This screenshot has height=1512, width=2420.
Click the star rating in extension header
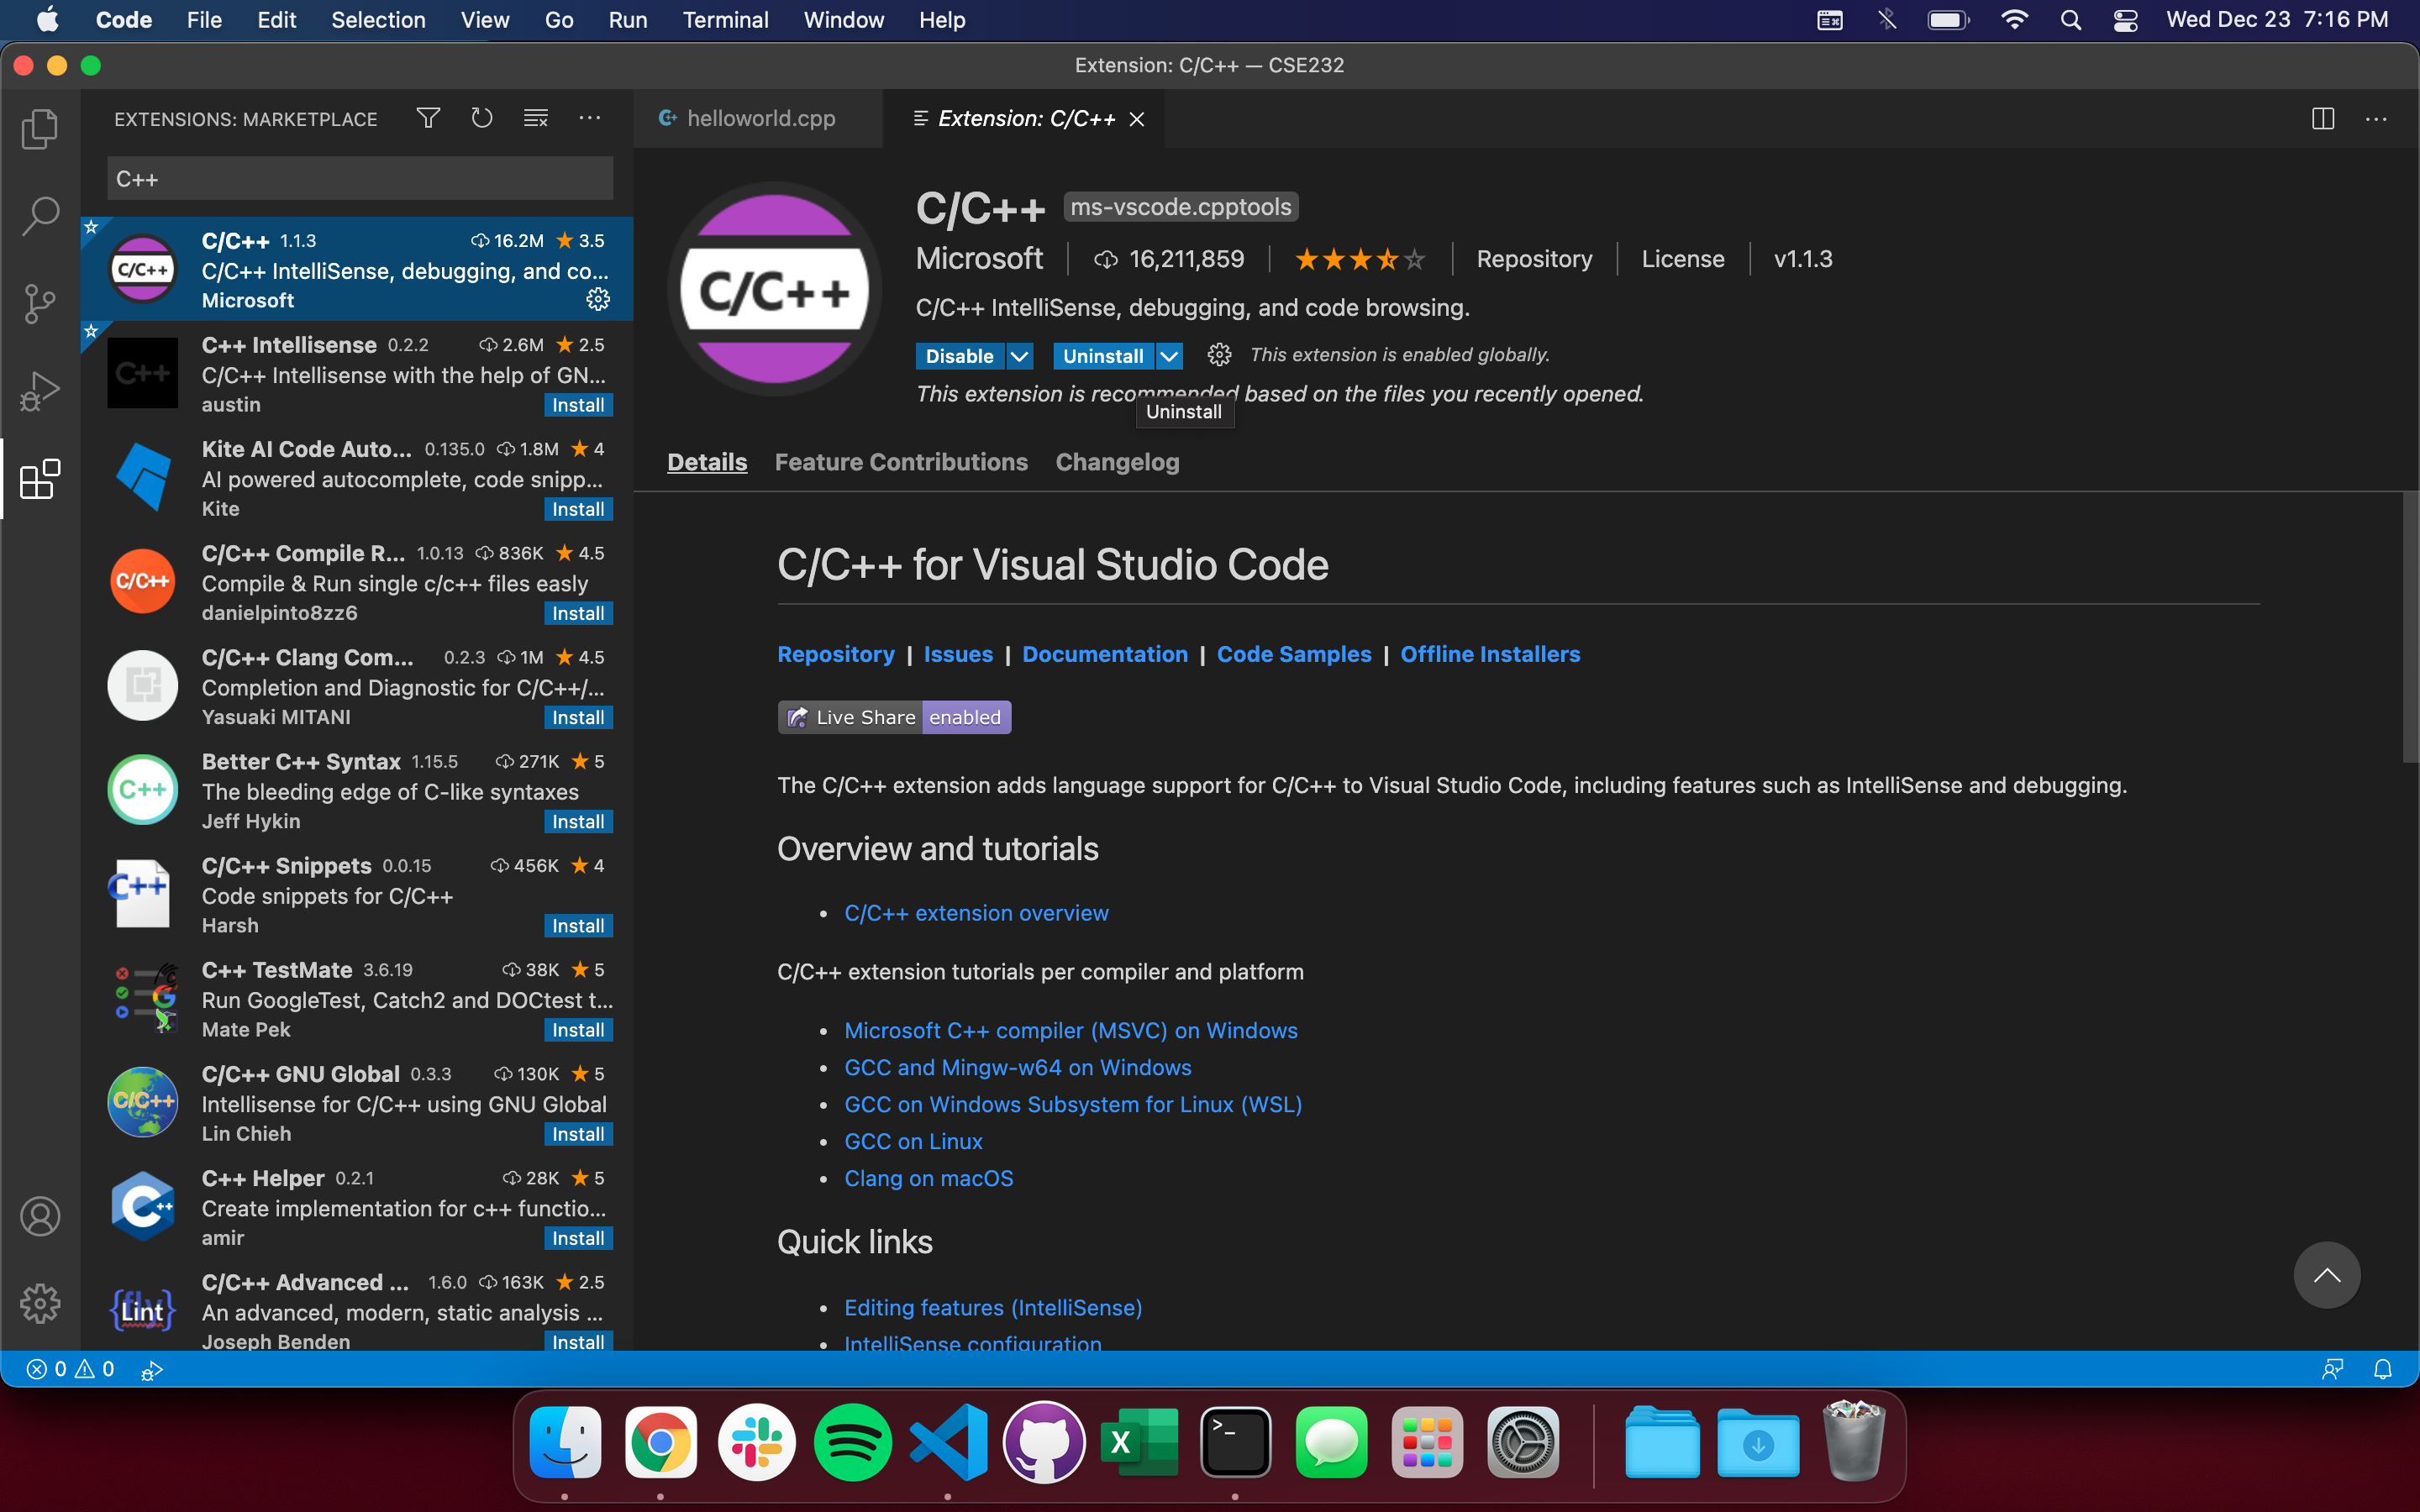[x=1360, y=259]
